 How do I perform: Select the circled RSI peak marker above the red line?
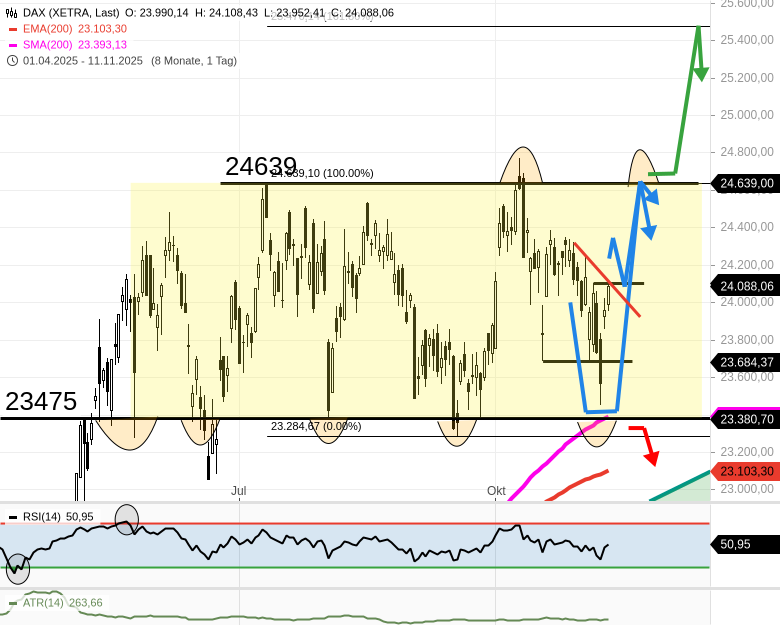click(x=127, y=518)
